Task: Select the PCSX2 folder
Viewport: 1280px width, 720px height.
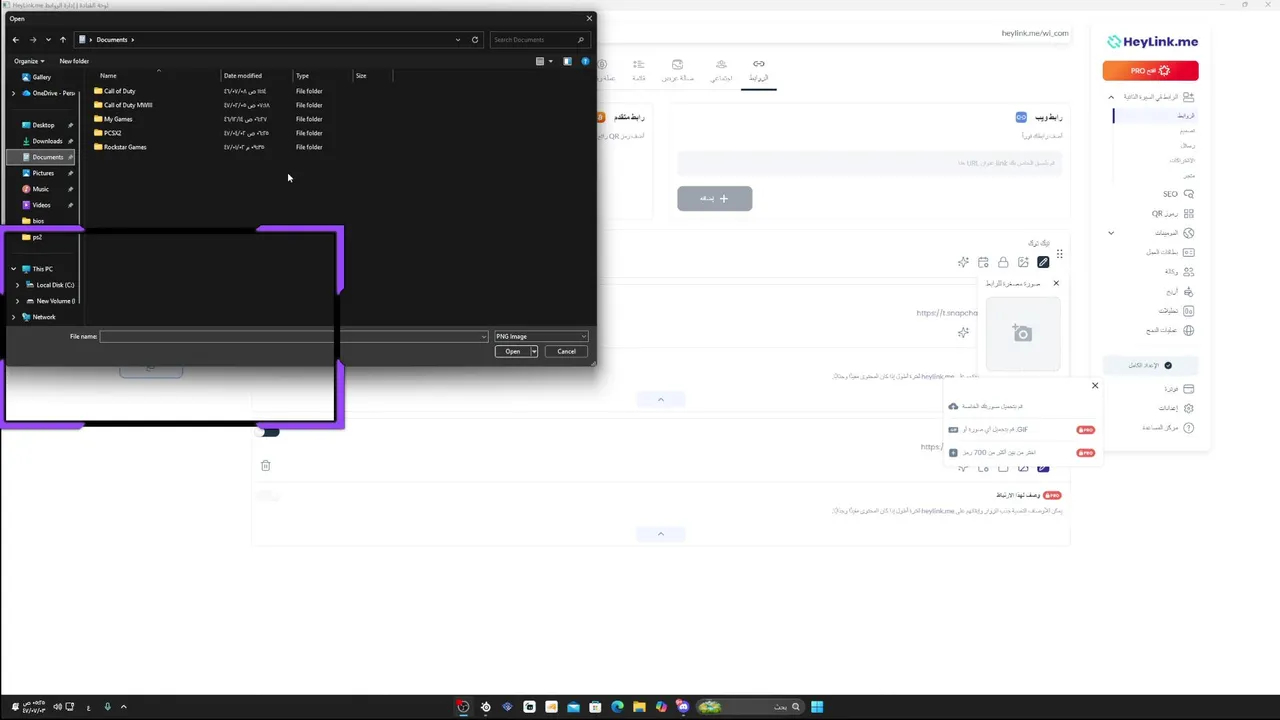Action: click(112, 133)
